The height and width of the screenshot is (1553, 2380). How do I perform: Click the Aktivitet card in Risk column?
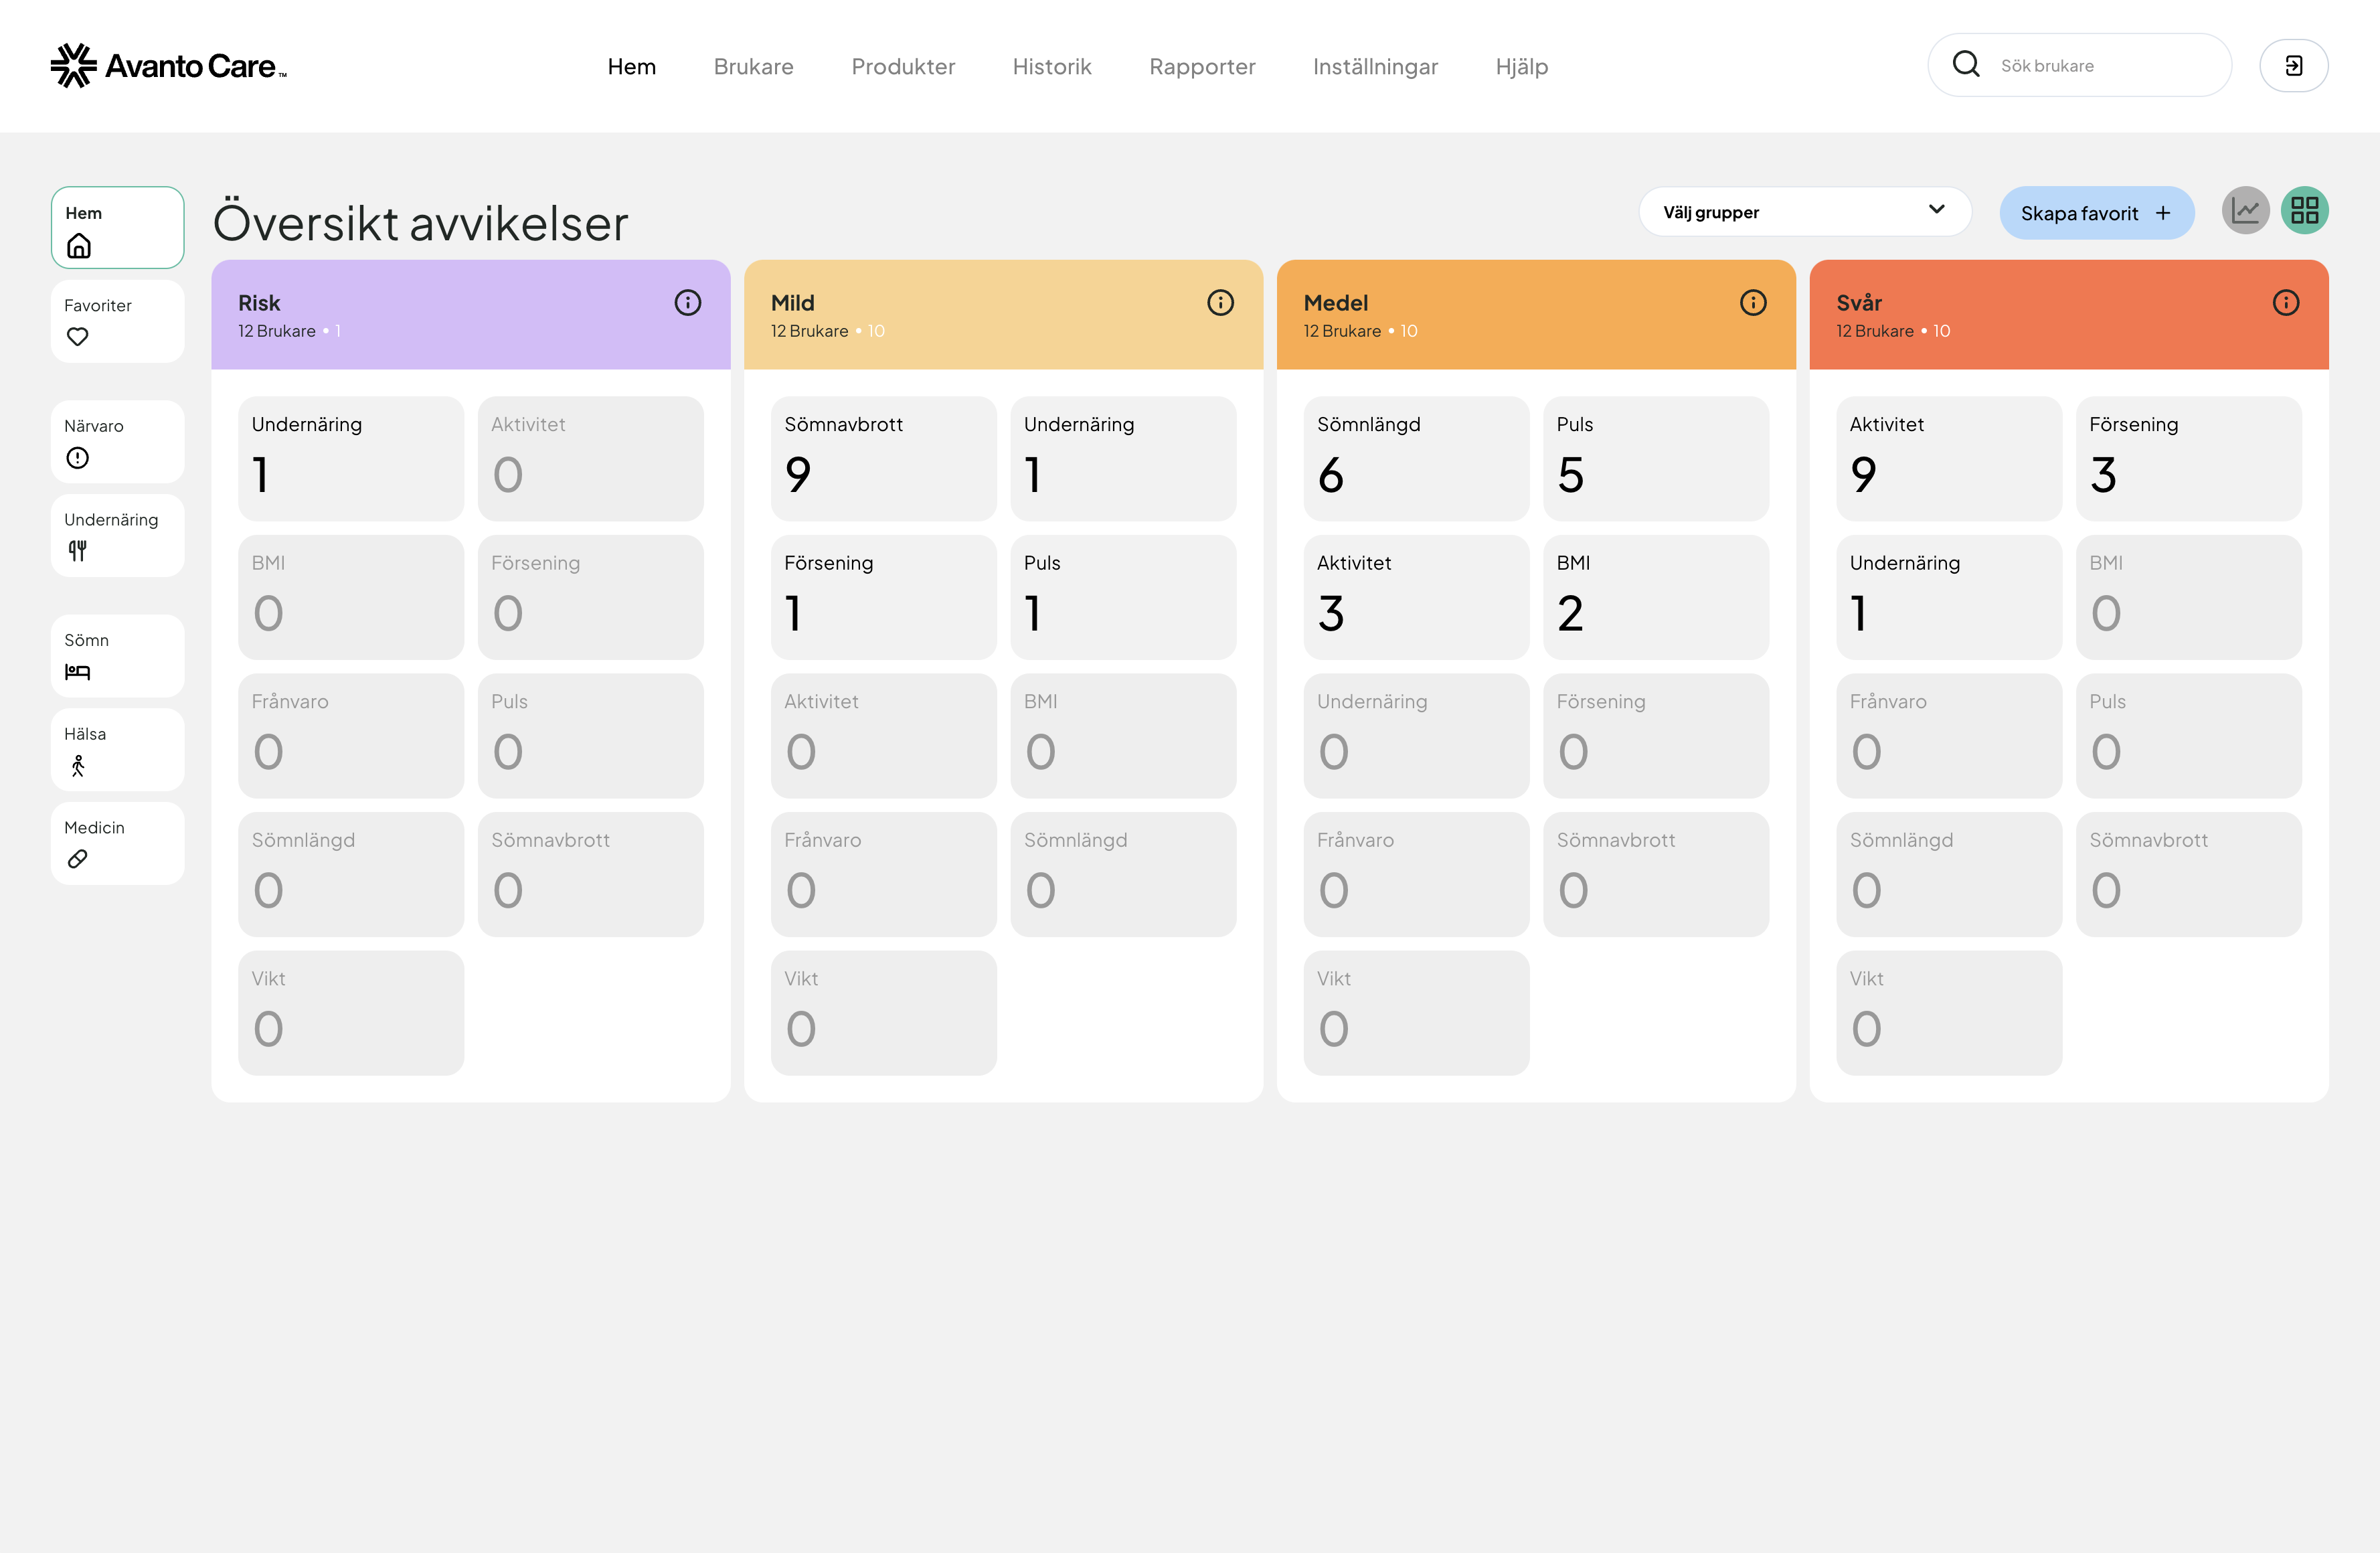[591, 459]
